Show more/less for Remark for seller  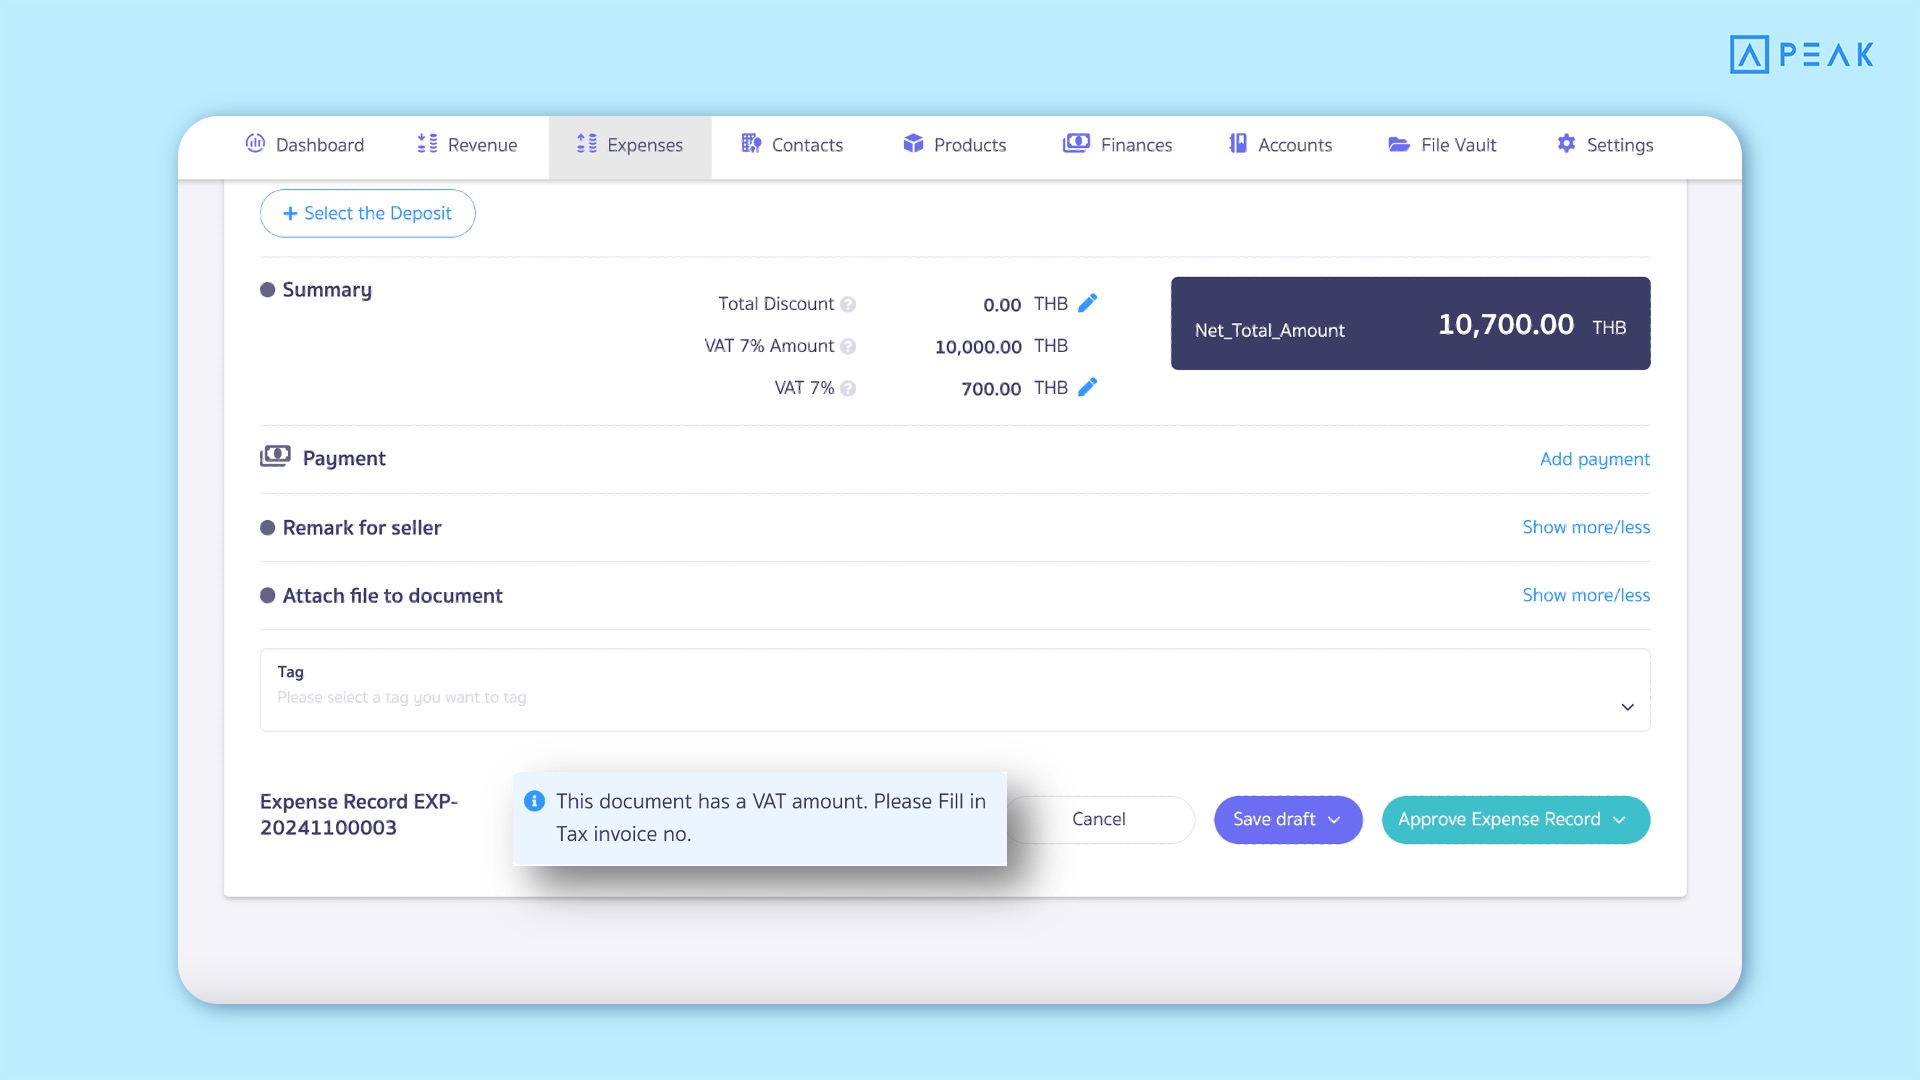click(x=1586, y=527)
